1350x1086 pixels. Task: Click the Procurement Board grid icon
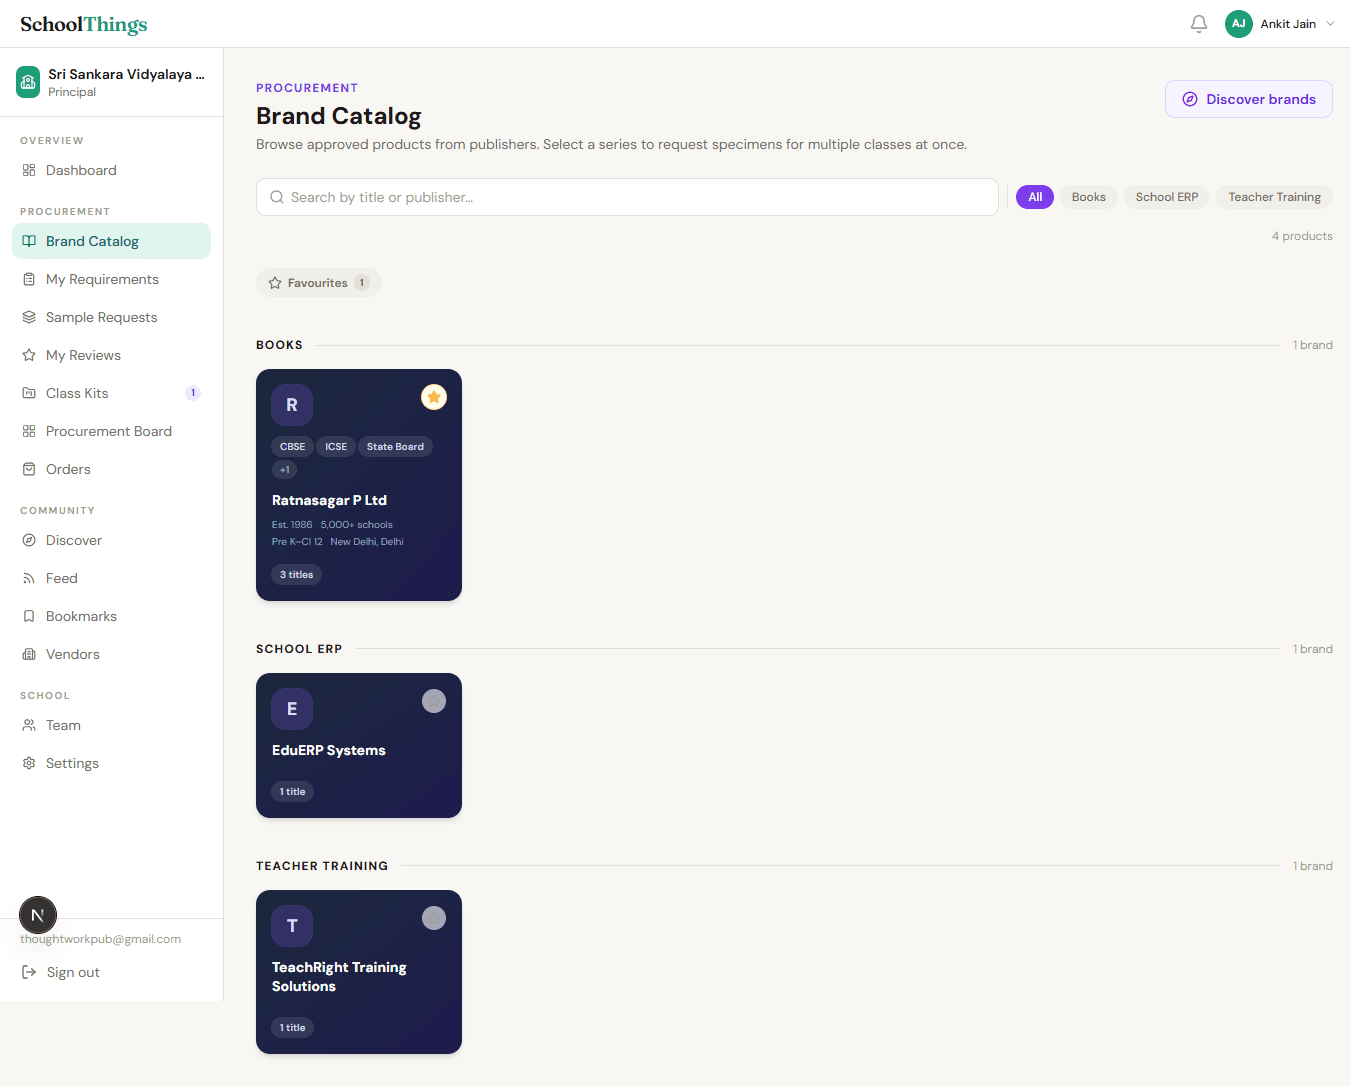tap(29, 431)
